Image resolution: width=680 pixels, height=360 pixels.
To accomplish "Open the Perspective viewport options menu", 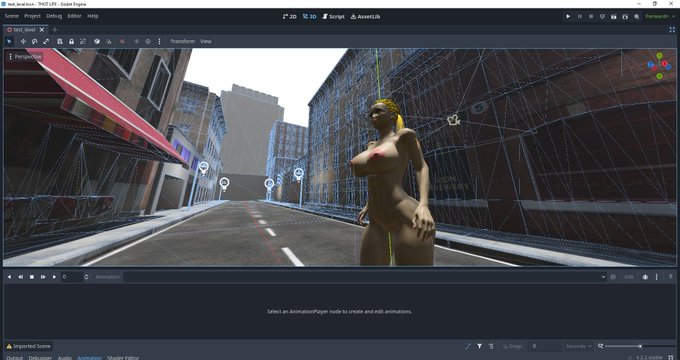I will tap(25, 56).
